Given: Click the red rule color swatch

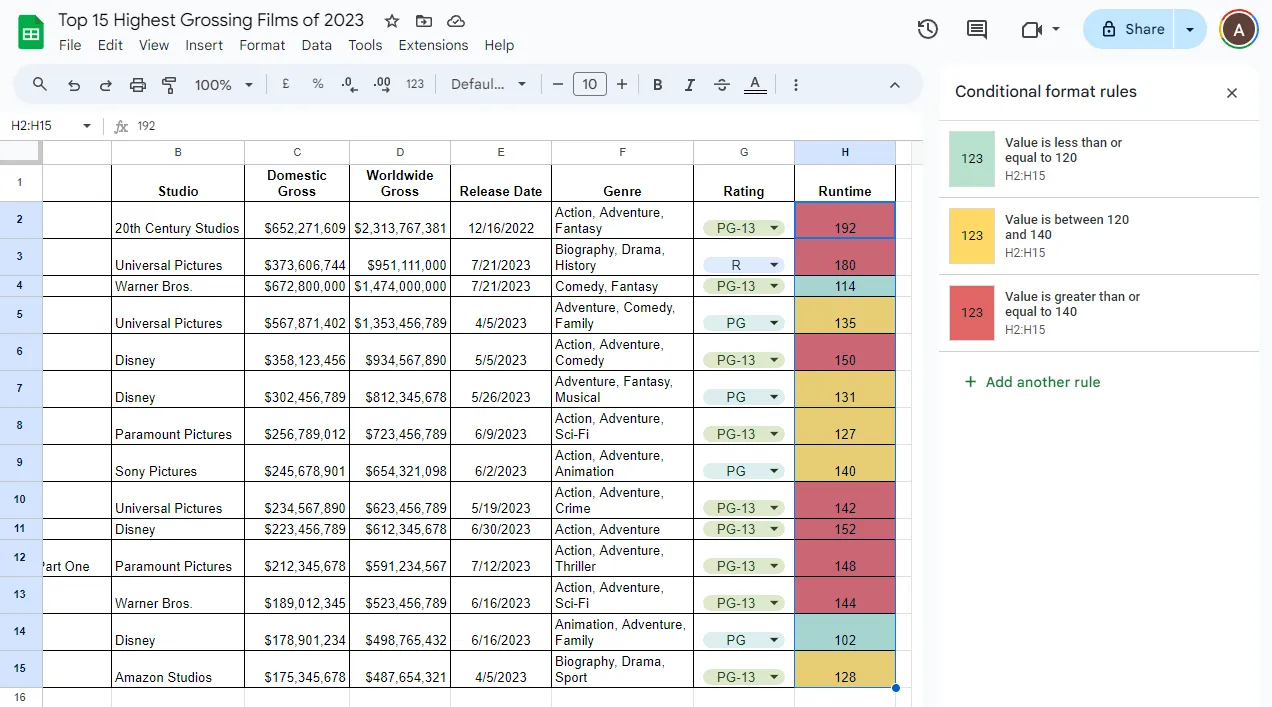Looking at the screenshot, I should click(972, 313).
